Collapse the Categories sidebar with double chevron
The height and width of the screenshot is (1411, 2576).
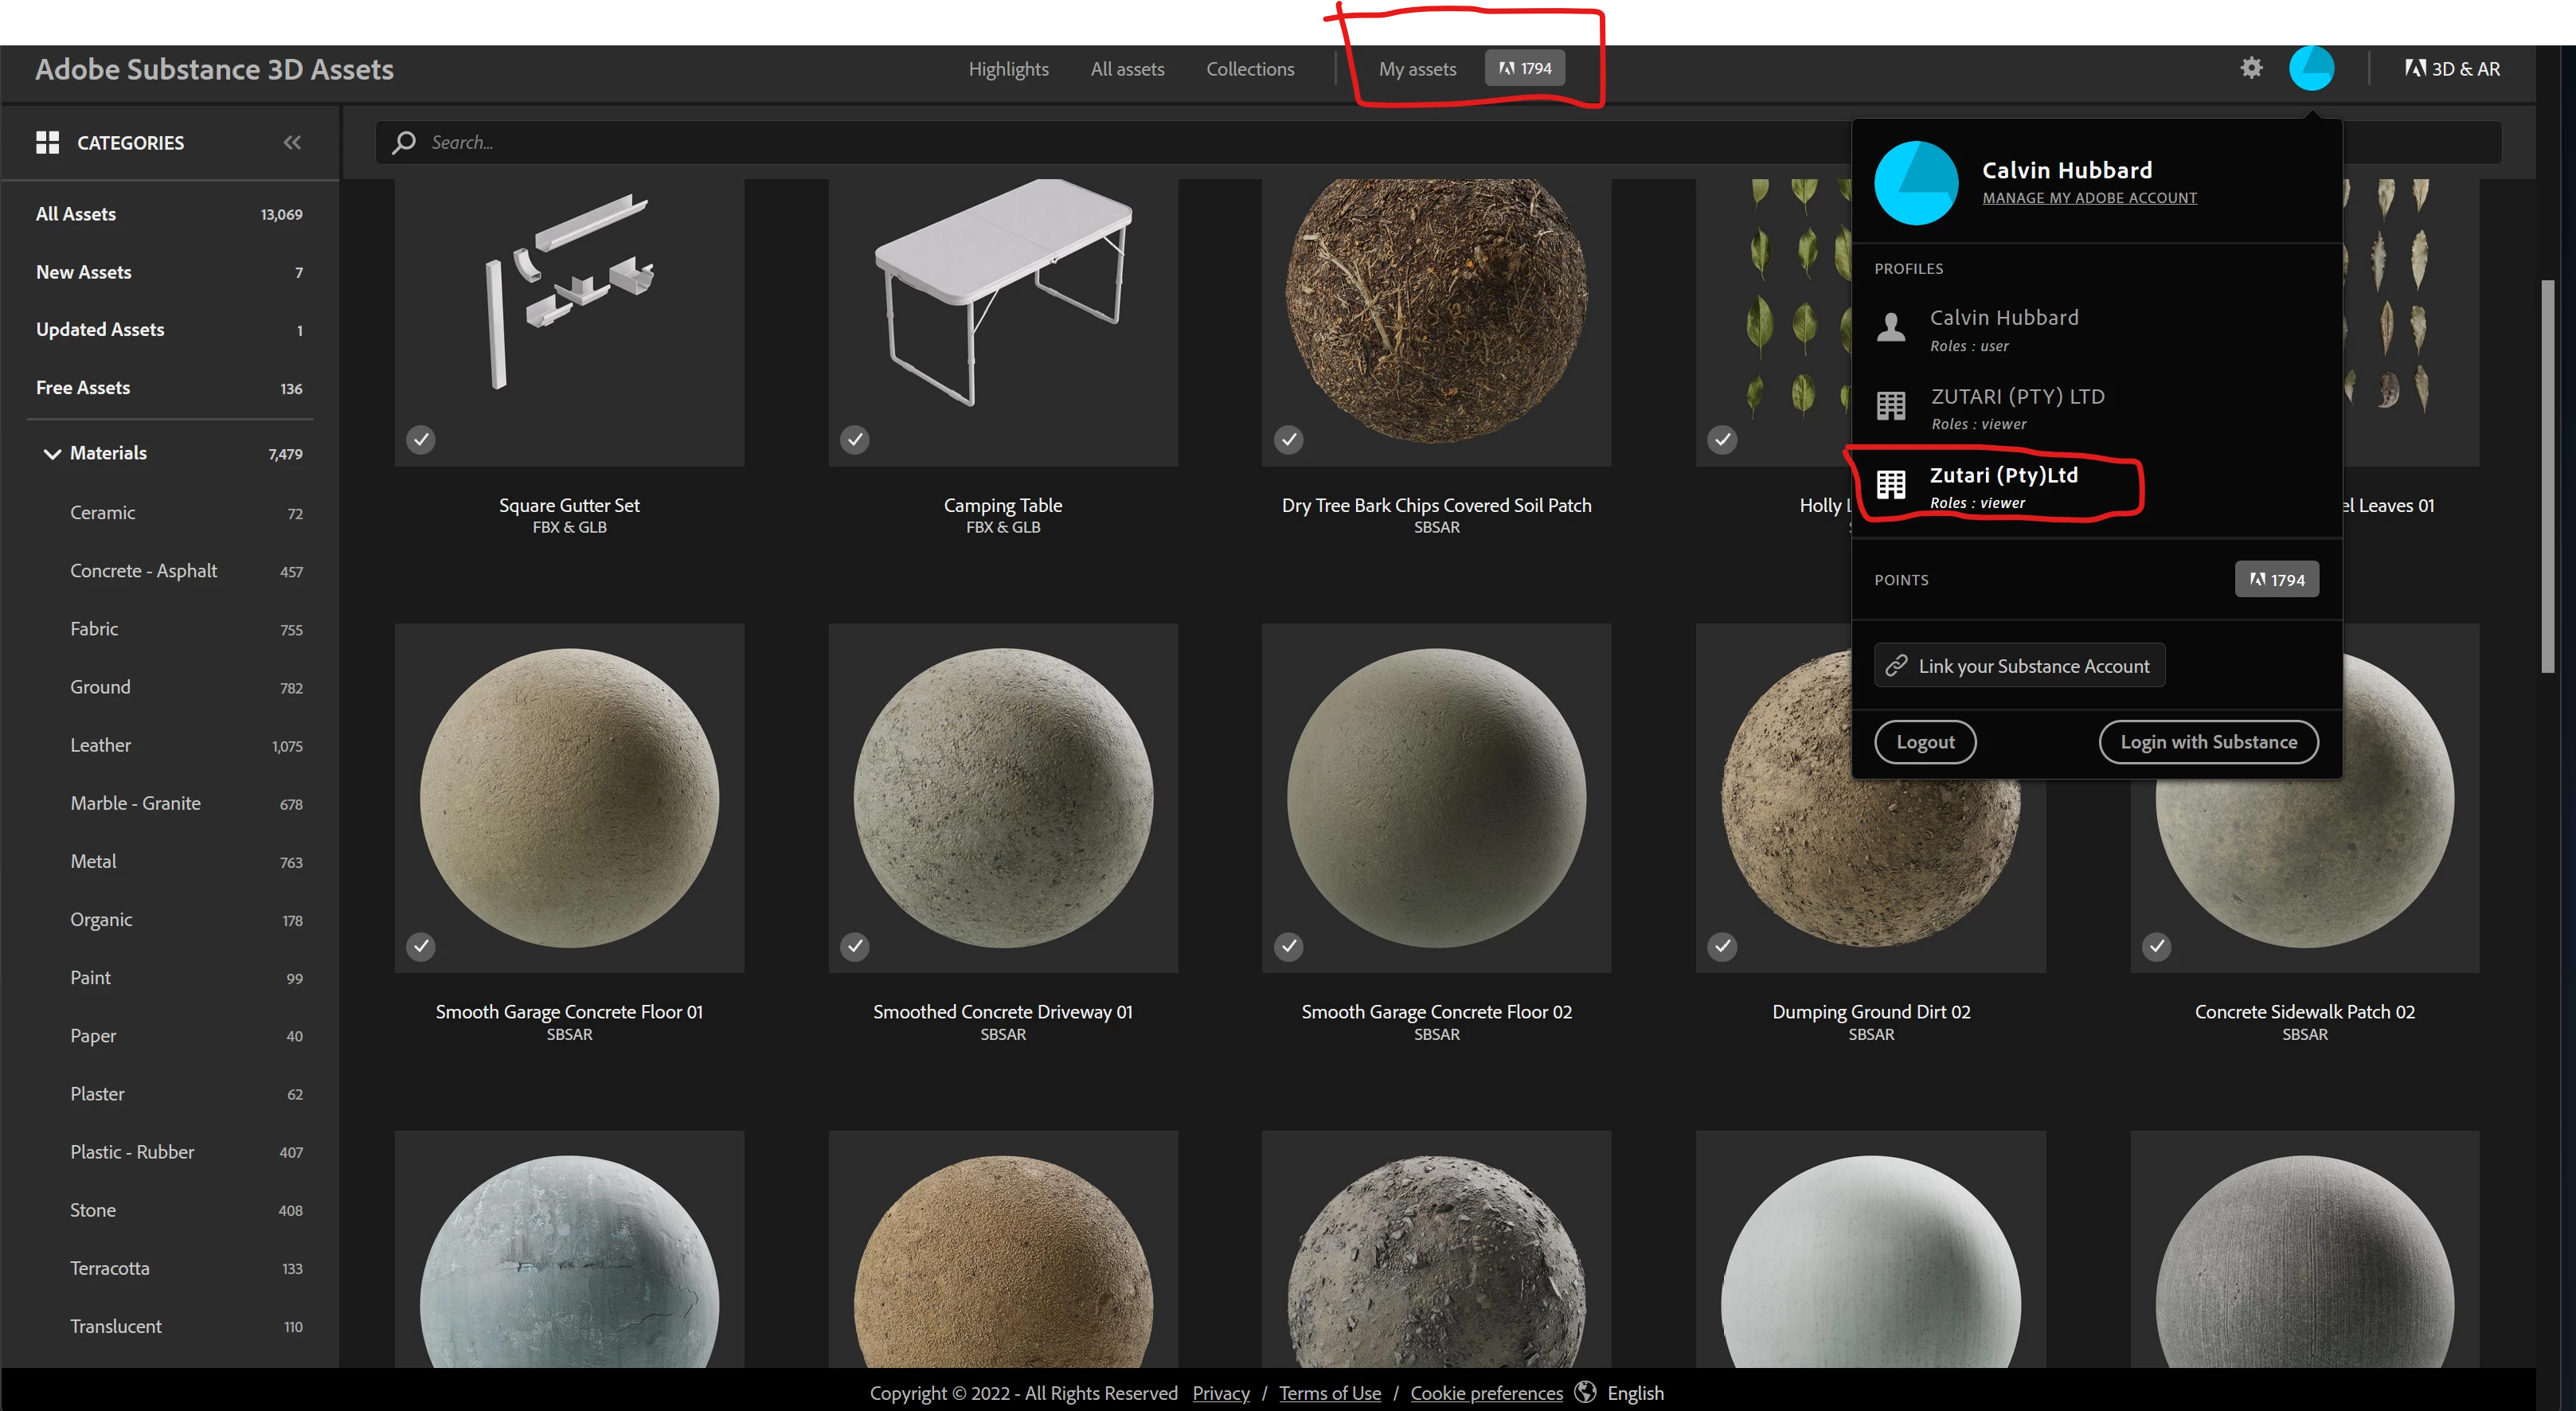pyautogui.click(x=291, y=142)
